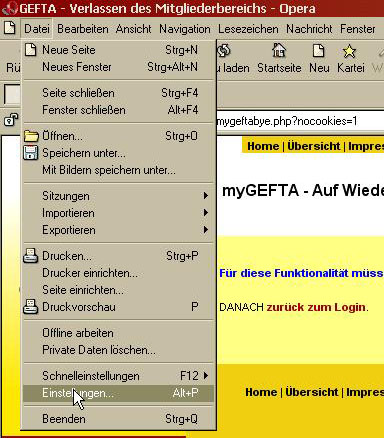Open the Lesezeichen menu
The height and width of the screenshot is (438, 384).
tap(248, 29)
